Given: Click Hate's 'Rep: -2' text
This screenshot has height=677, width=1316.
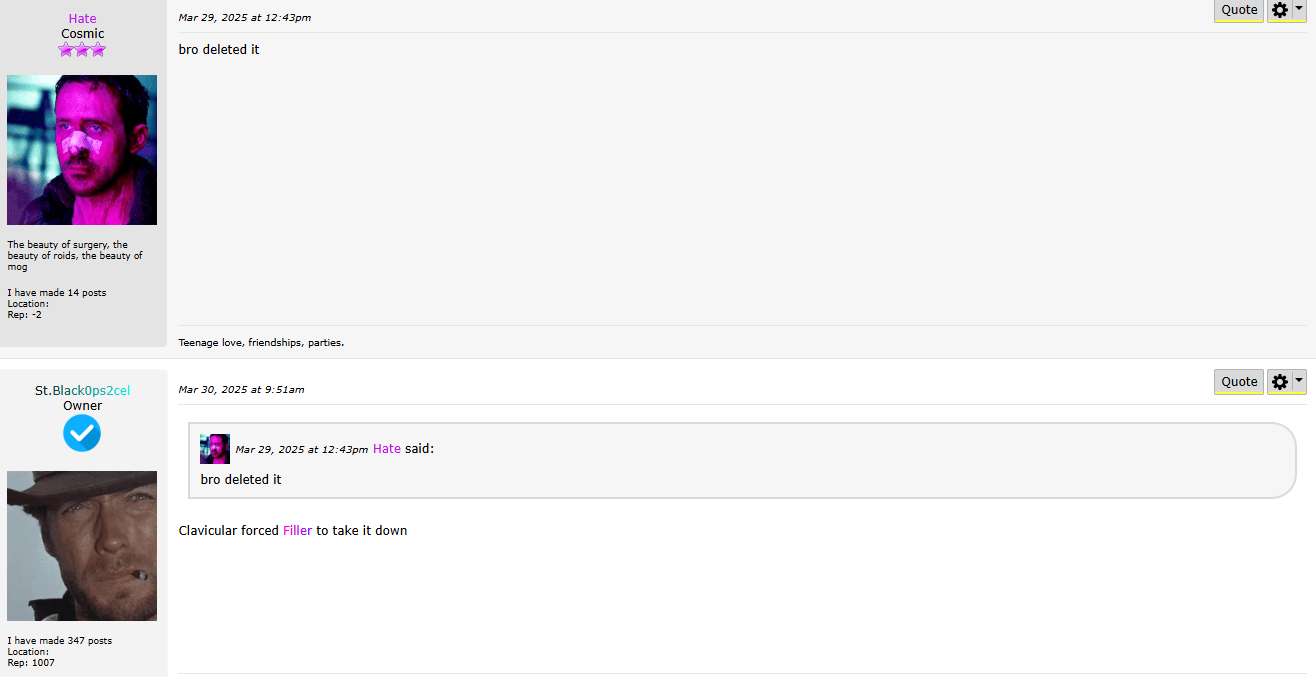Looking at the screenshot, I should click(x=25, y=315).
